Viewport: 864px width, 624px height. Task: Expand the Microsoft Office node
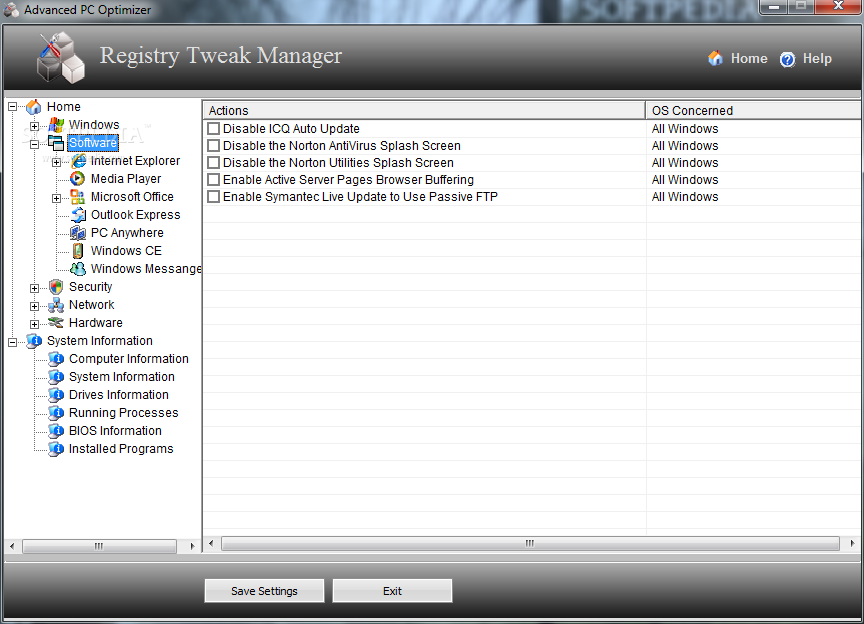coord(56,198)
